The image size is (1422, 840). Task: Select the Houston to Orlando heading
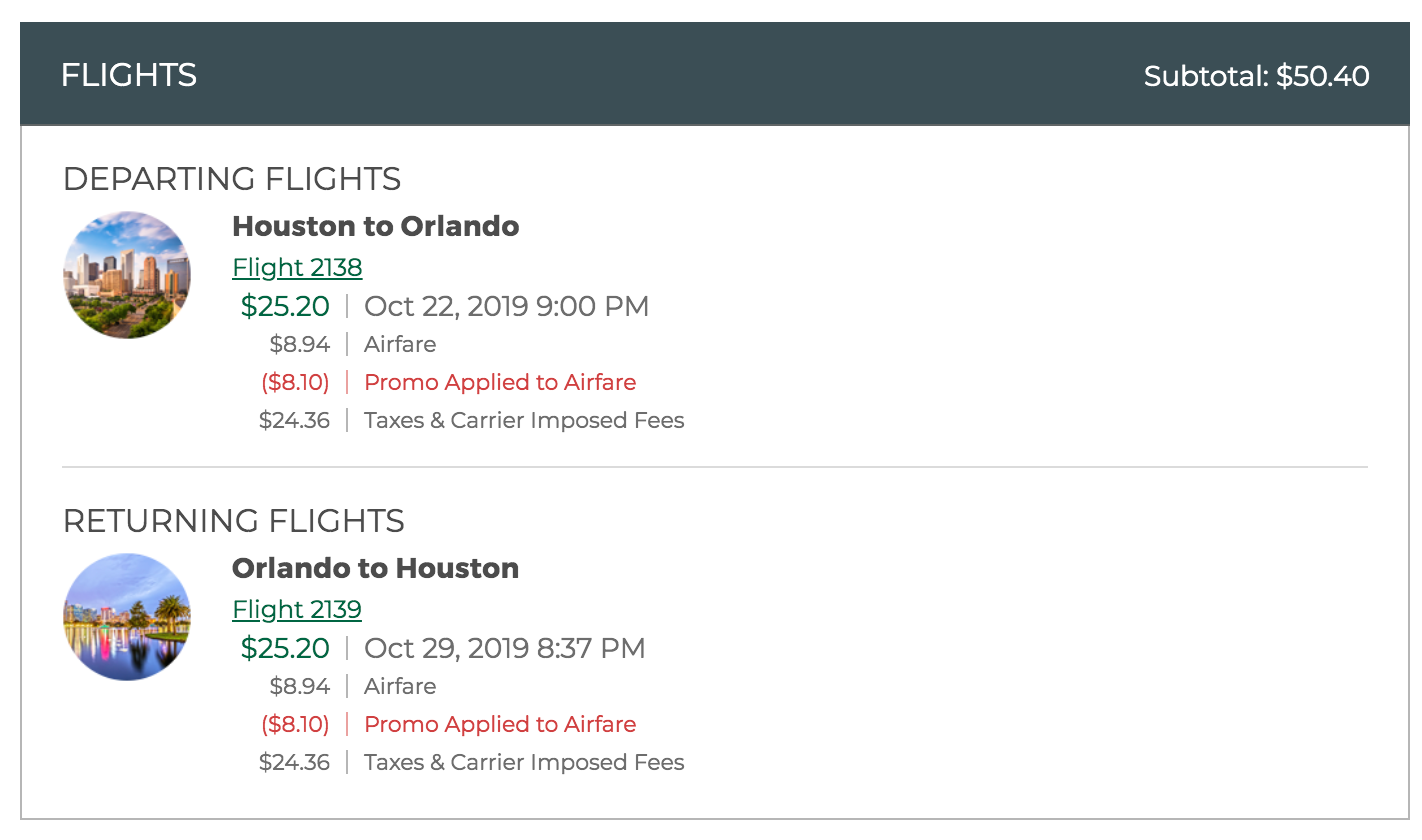point(376,226)
